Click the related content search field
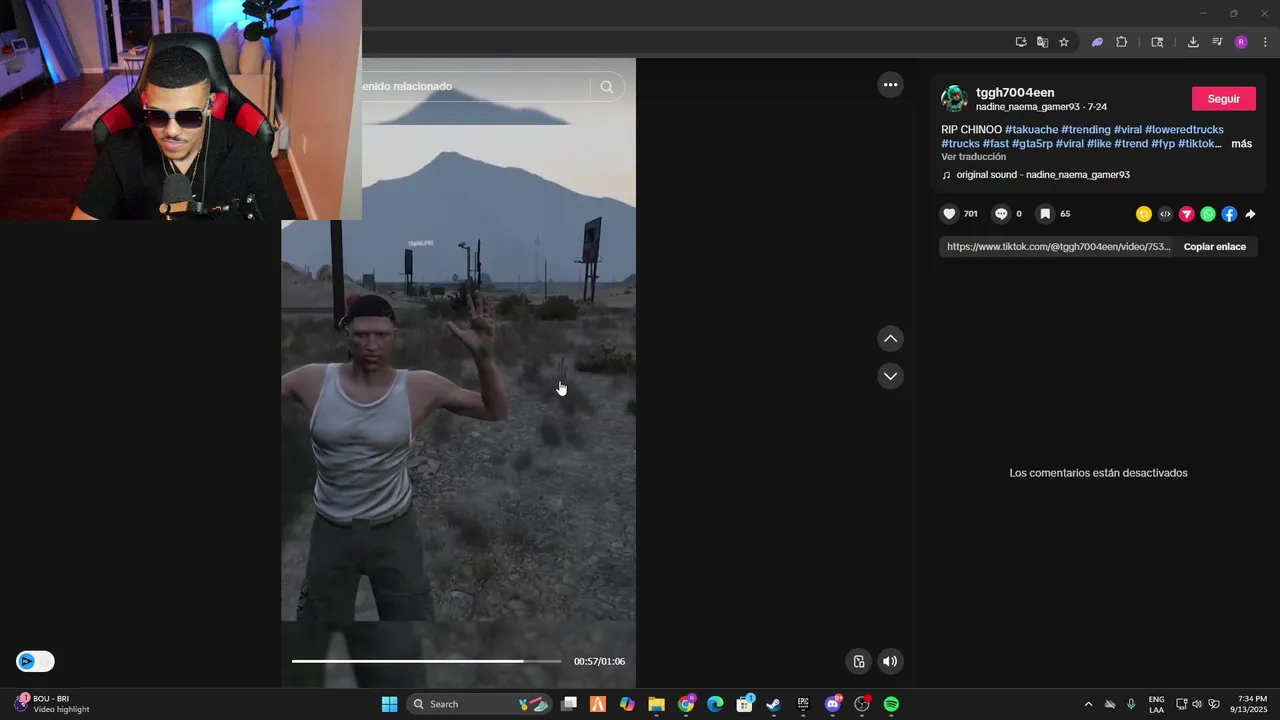The width and height of the screenshot is (1280, 720). [x=475, y=87]
